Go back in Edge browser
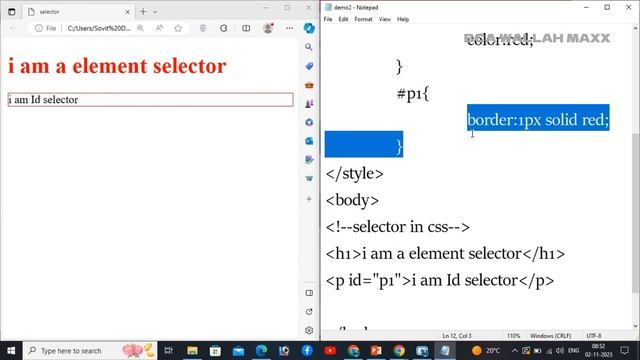The image size is (640, 360). coord(13,28)
